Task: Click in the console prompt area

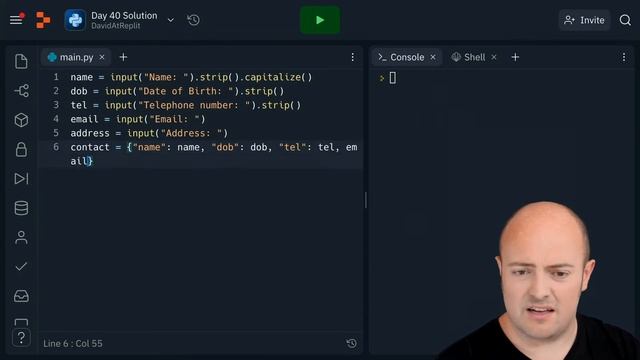Action: tap(392, 78)
